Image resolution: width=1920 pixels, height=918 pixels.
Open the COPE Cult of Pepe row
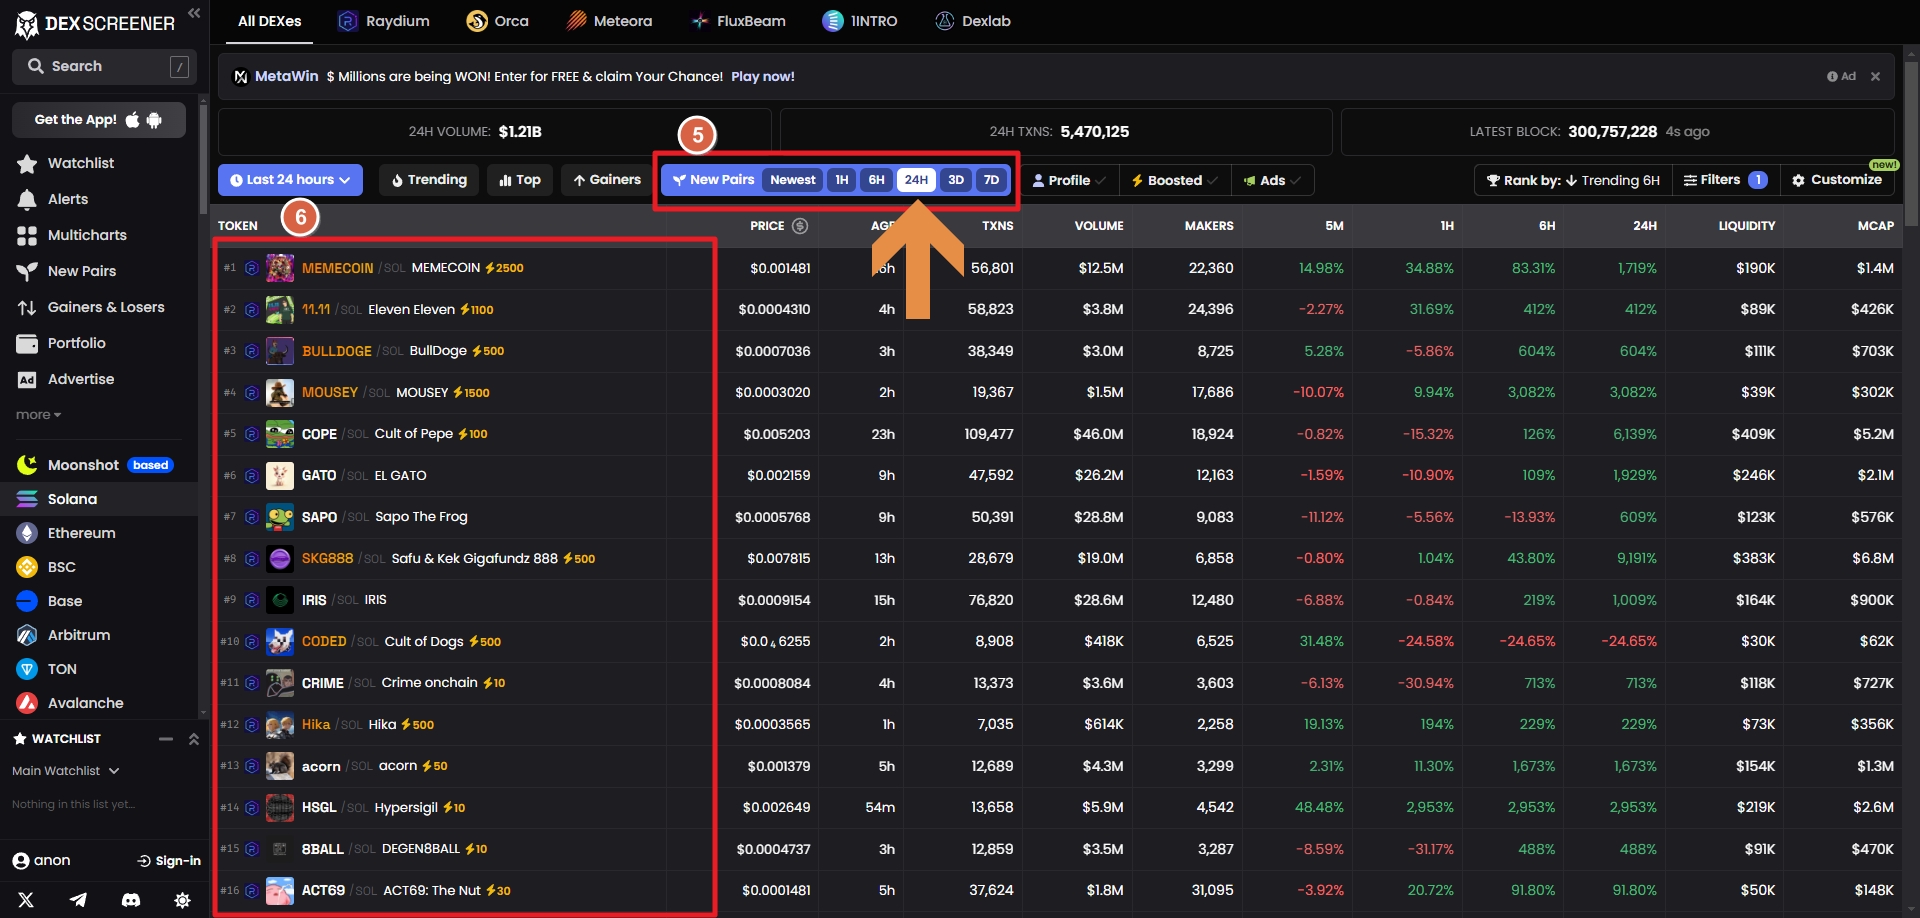tap(1058, 434)
